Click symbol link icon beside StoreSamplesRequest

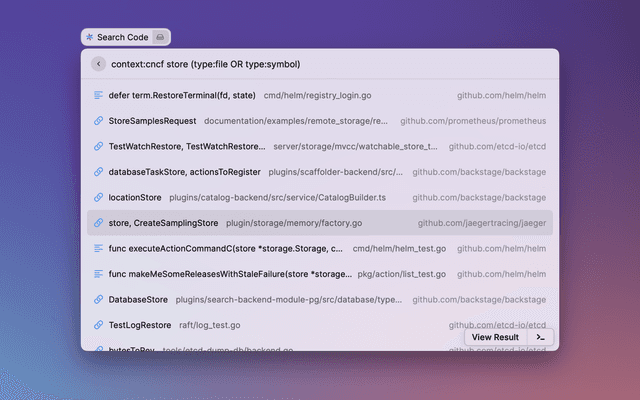[98, 121]
